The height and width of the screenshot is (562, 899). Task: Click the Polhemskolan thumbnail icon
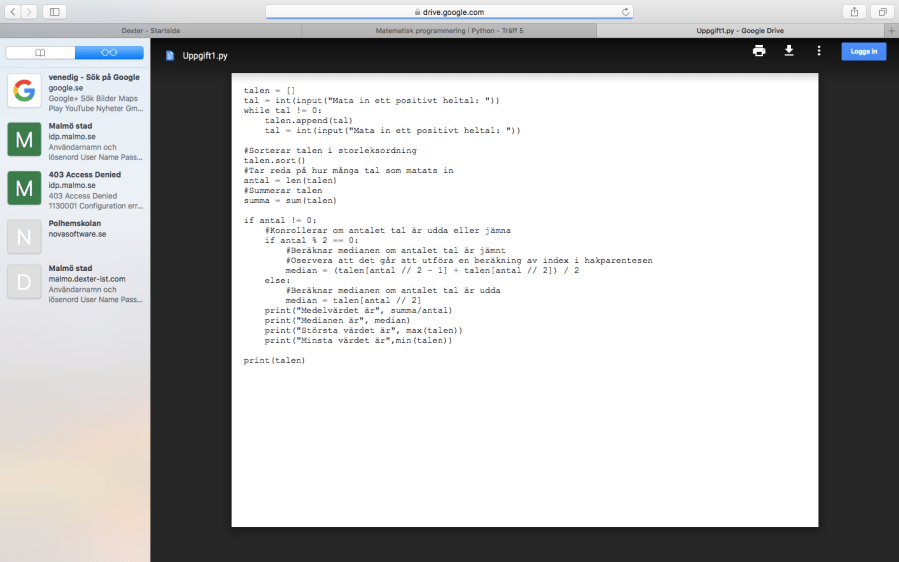tap(24, 236)
